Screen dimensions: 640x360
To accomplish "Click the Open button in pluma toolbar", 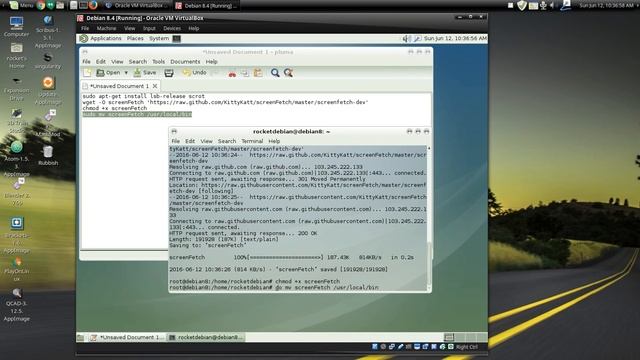I will point(108,73).
